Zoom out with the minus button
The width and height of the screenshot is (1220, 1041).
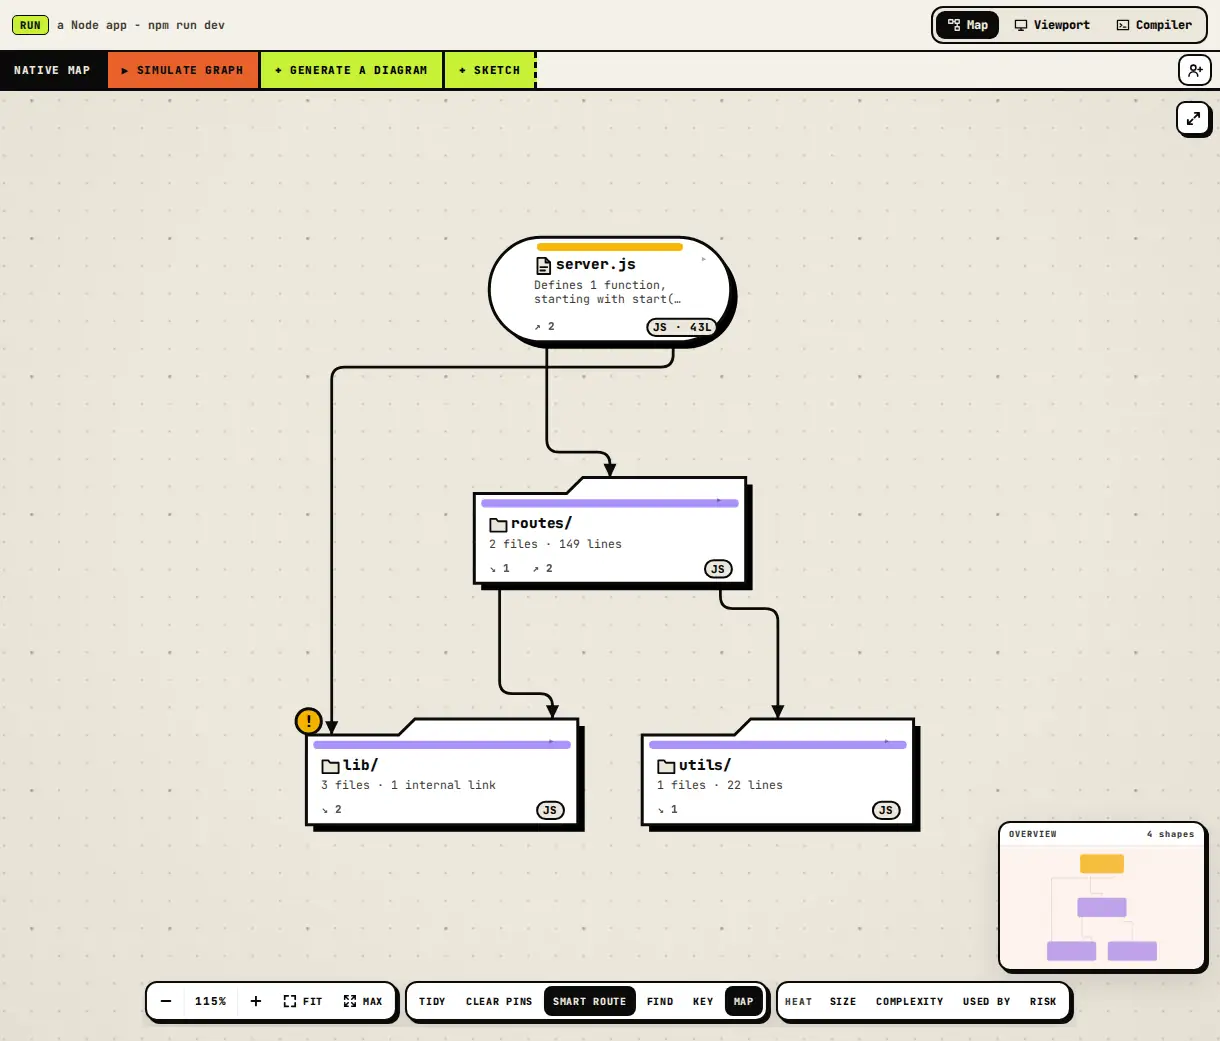[x=166, y=1001]
